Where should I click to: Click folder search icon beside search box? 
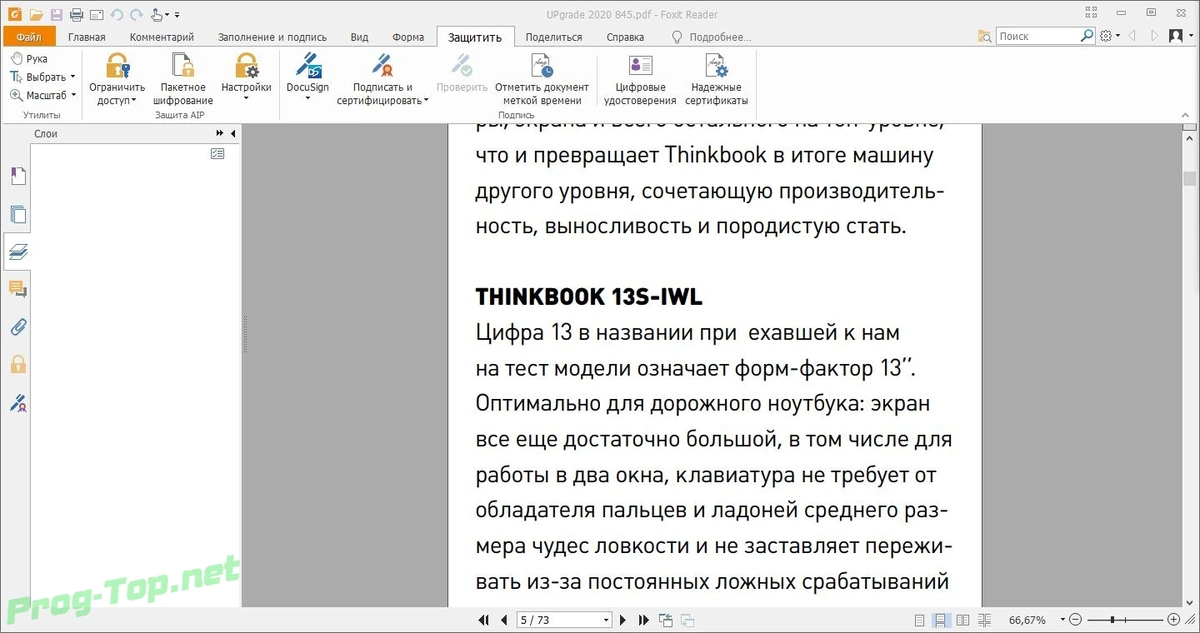(986, 36)
